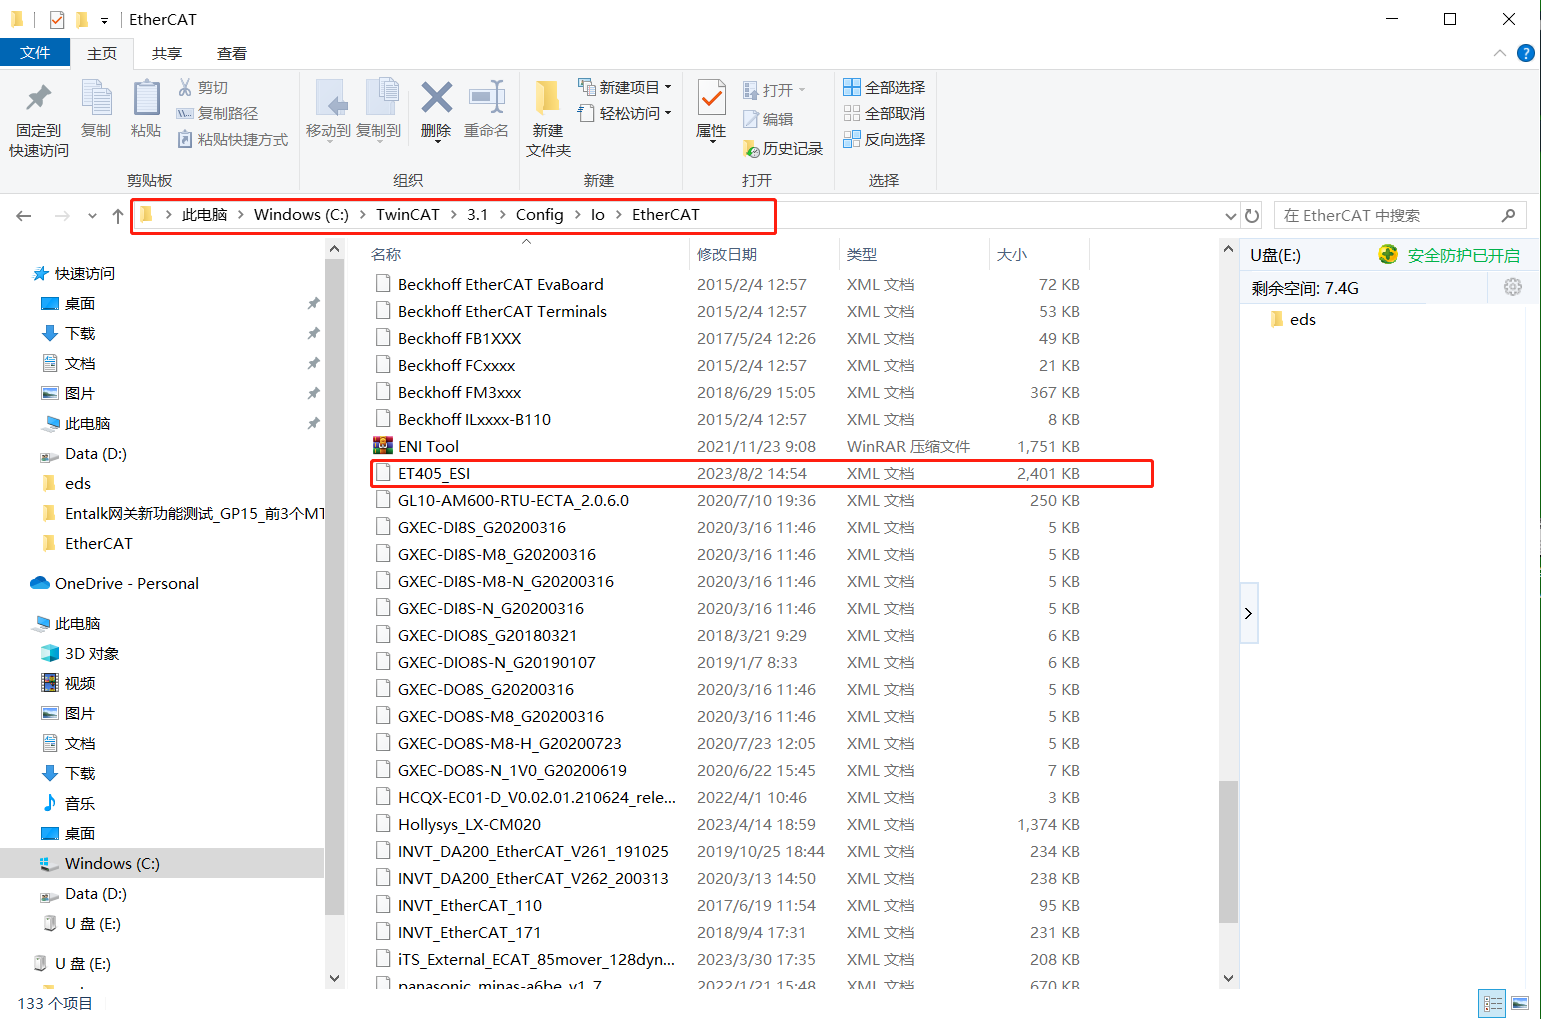This screenshot has width=1541, height=1019.
Task: Click the up-one-level arrow
Action: (x=118, y=215)
